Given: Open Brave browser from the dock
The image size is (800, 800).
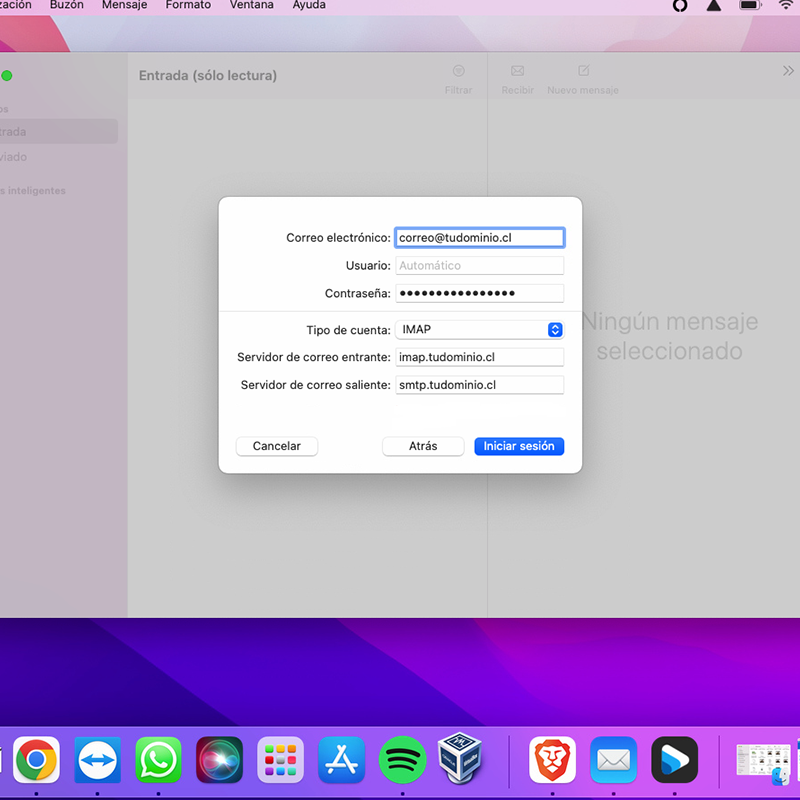Looking at the screenshot, I should [552, 761].
